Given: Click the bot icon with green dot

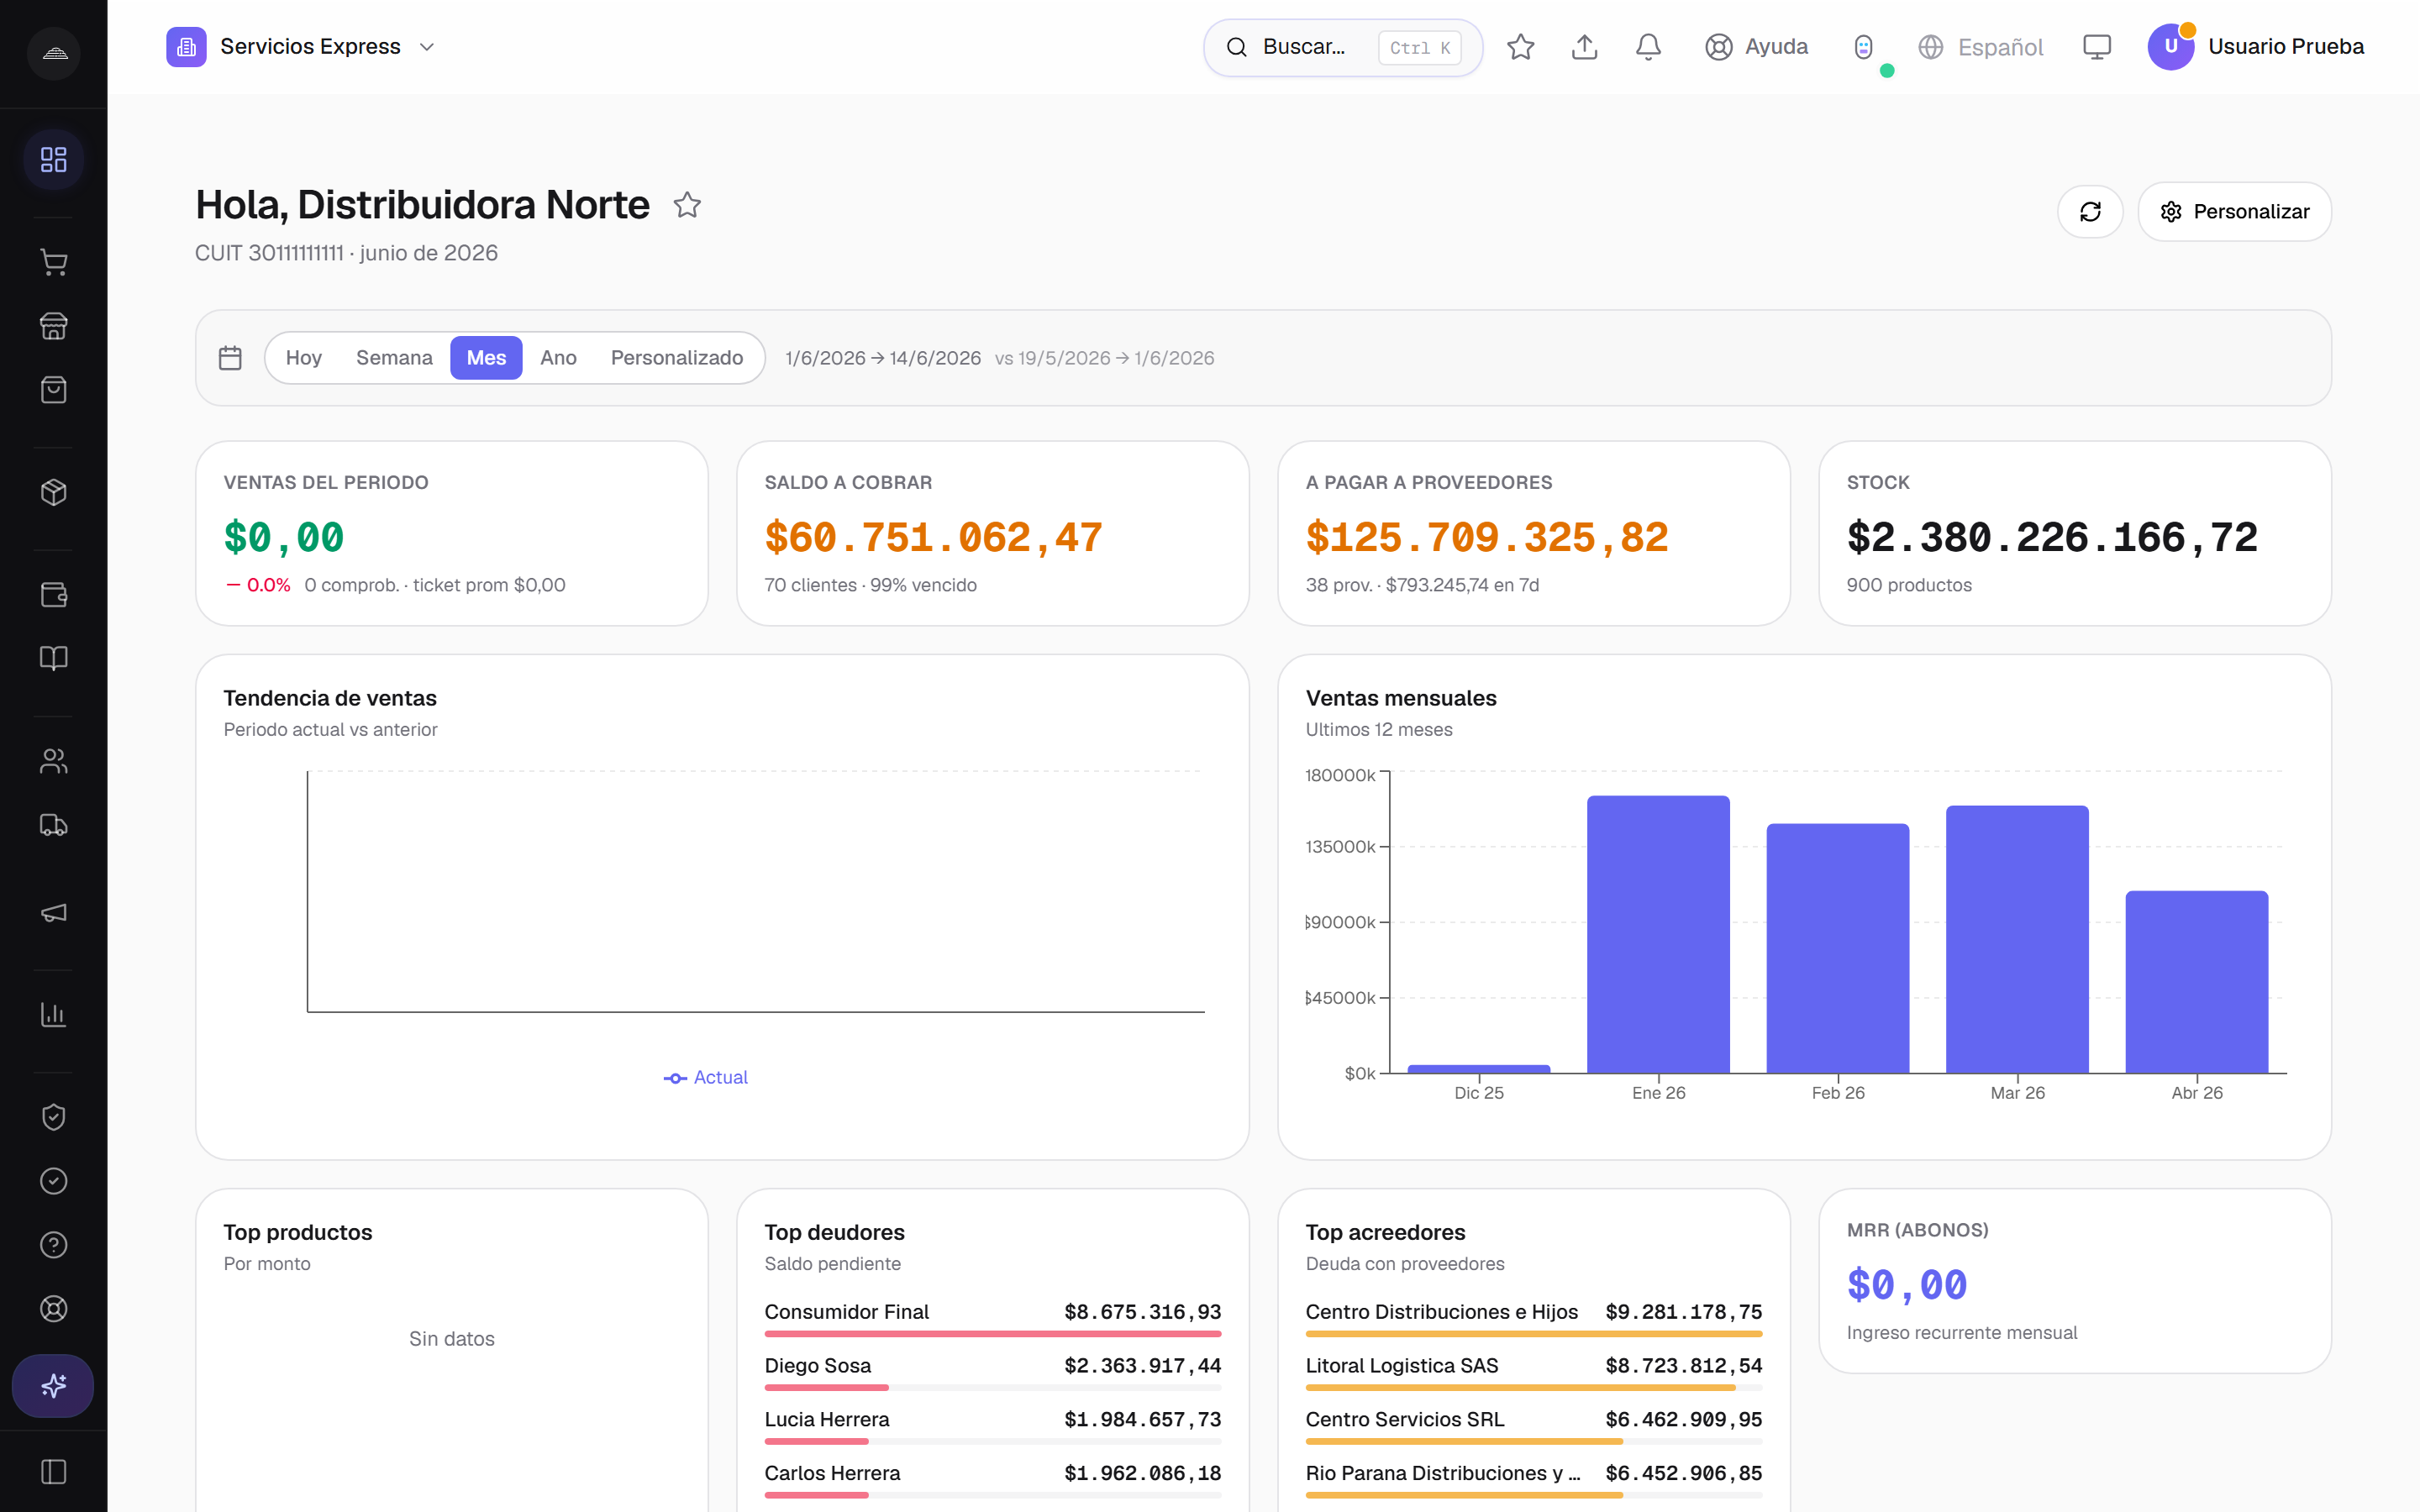Looking at the screenshot, I should [x=1864, y=47].
